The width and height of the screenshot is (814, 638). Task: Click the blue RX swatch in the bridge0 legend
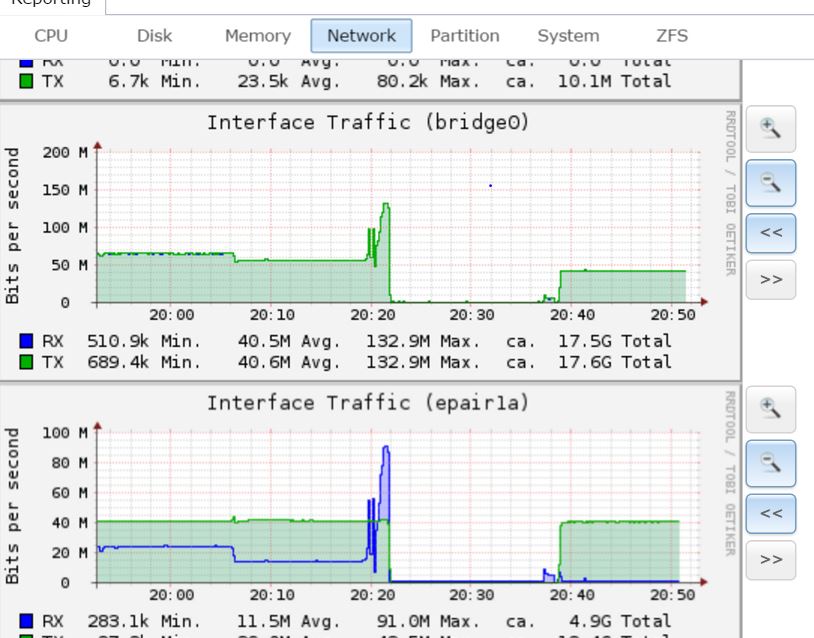tap(26, 341)
